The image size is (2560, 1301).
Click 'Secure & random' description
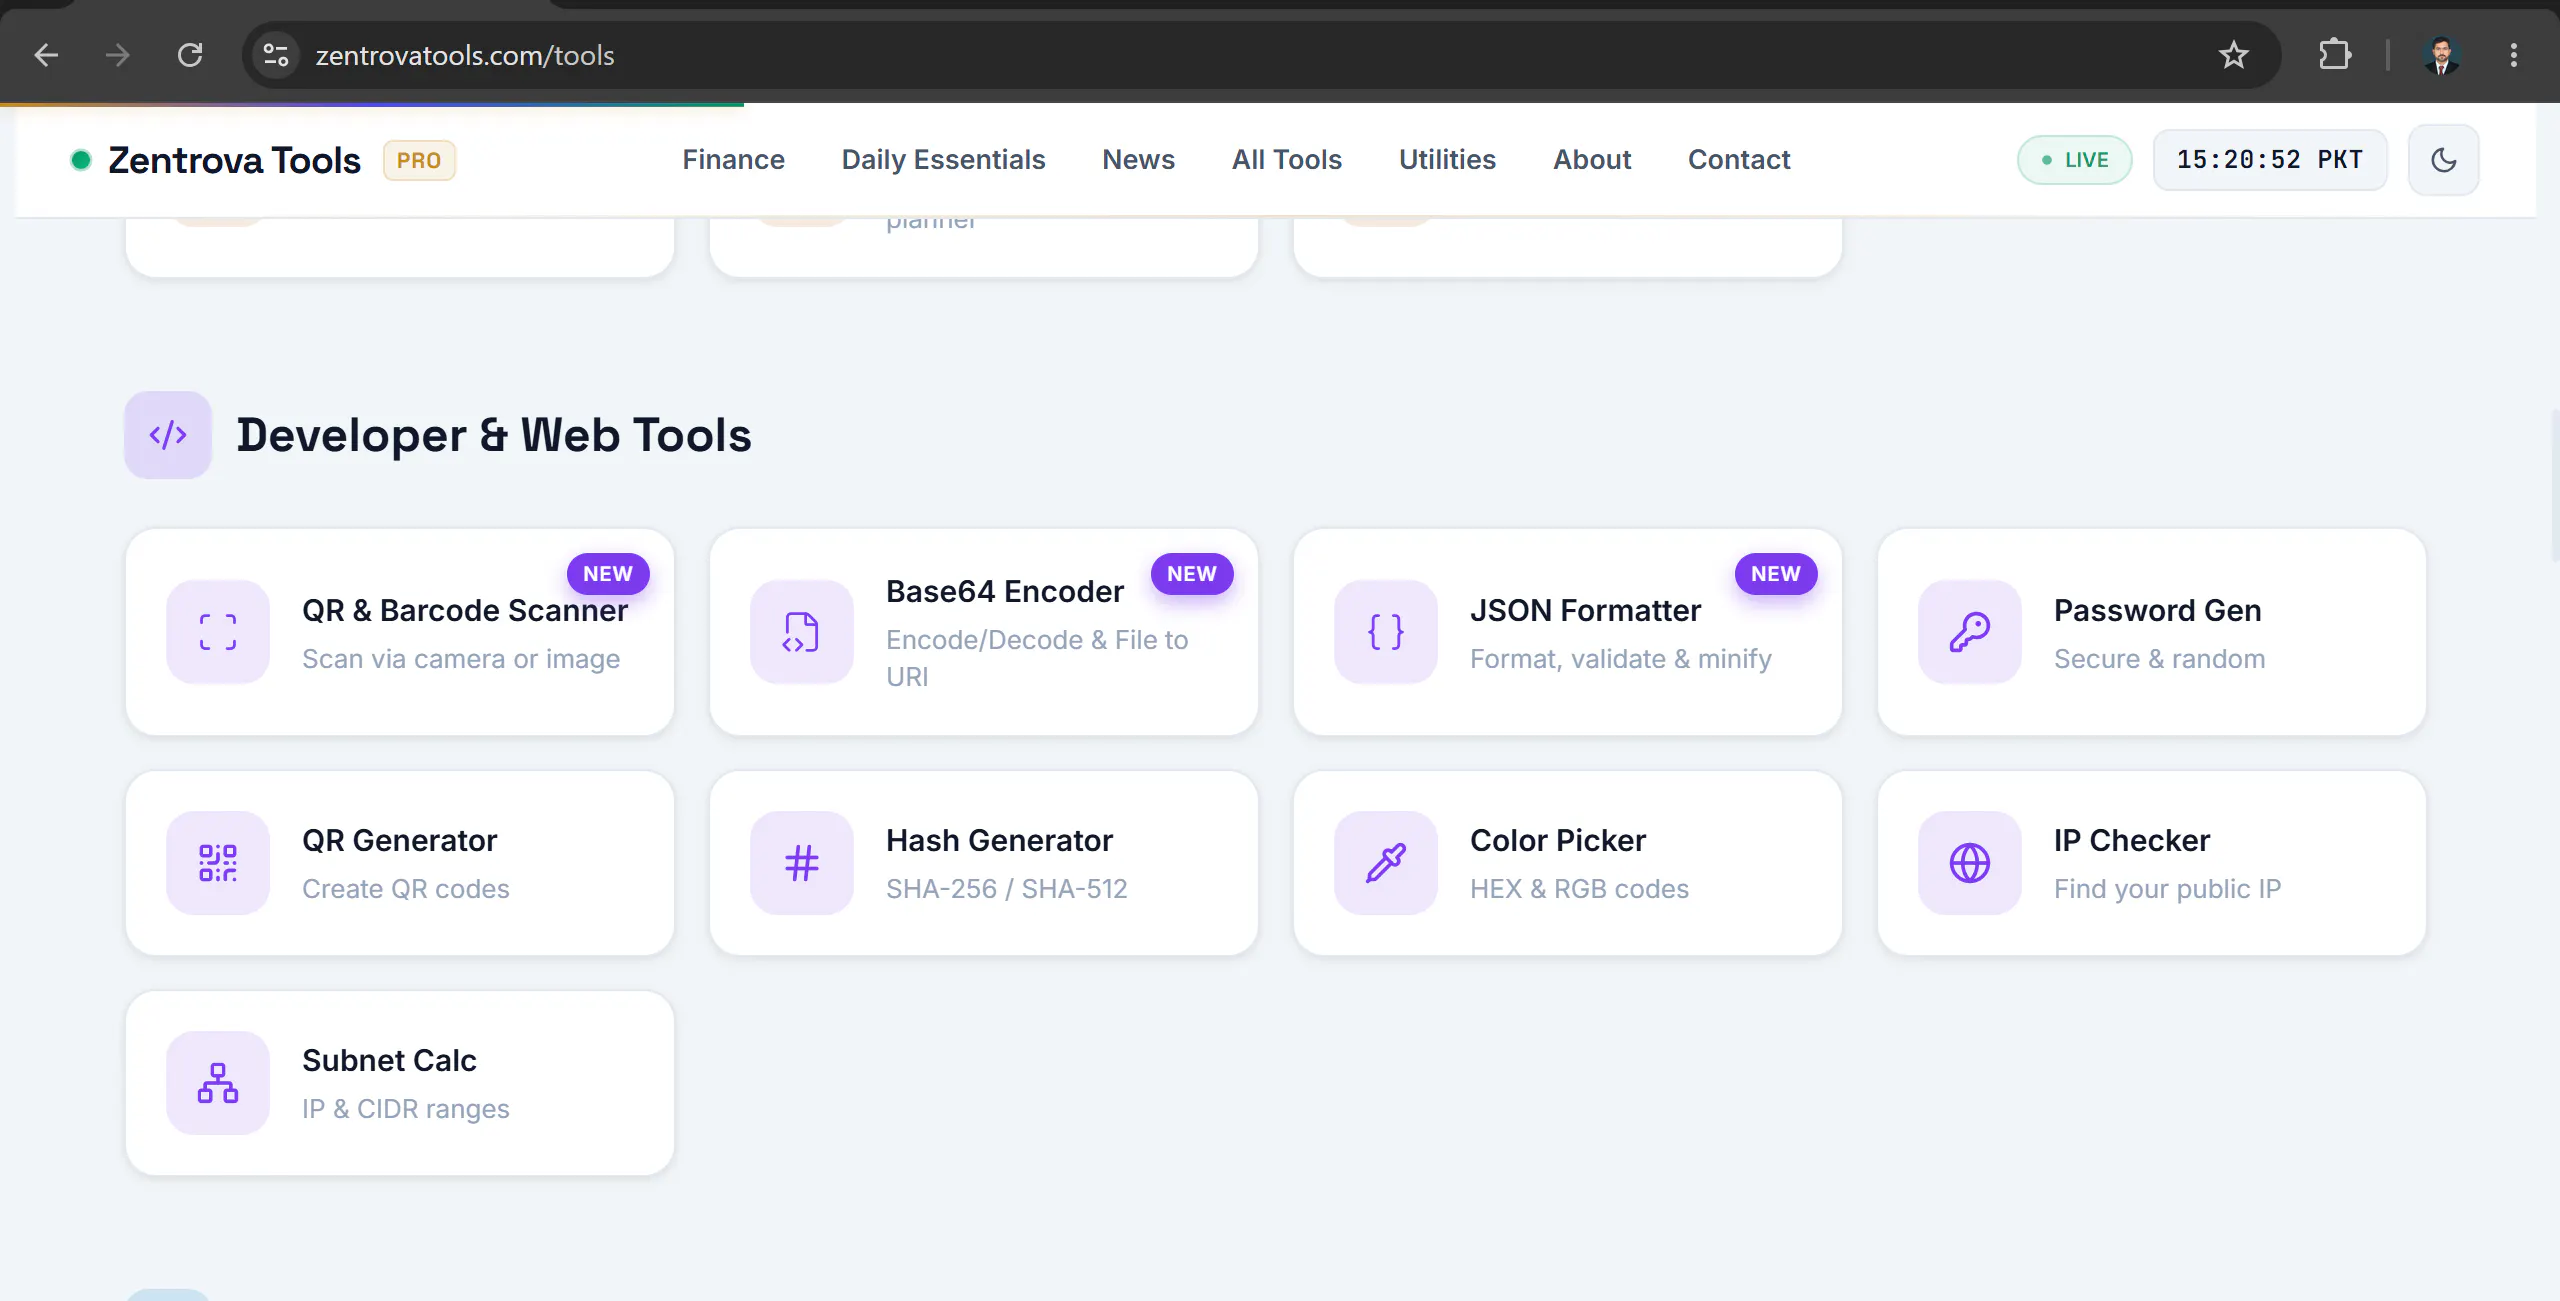[x=2159, y=659]
